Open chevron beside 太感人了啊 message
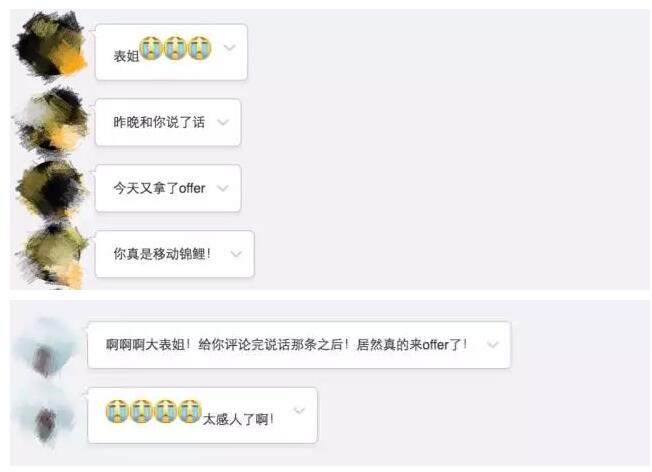 (300, 411)
